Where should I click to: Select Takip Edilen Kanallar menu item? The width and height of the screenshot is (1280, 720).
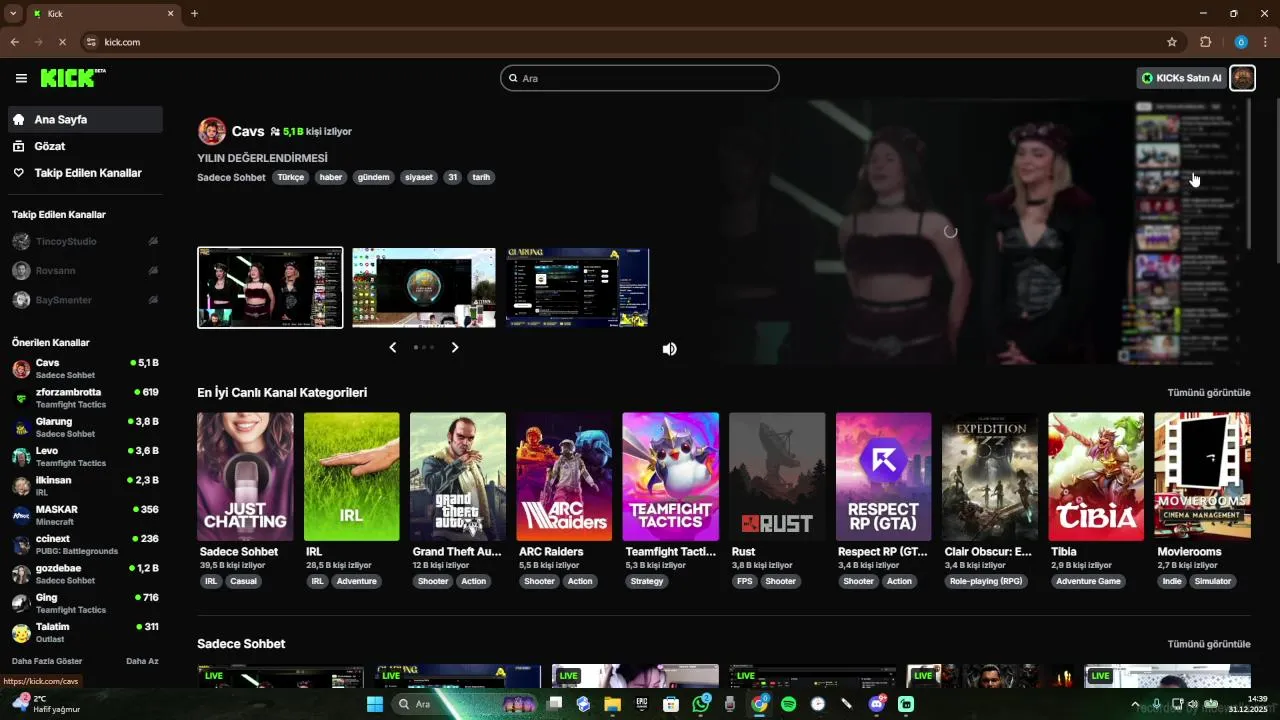pyautogui.click(x=85, y=173)
